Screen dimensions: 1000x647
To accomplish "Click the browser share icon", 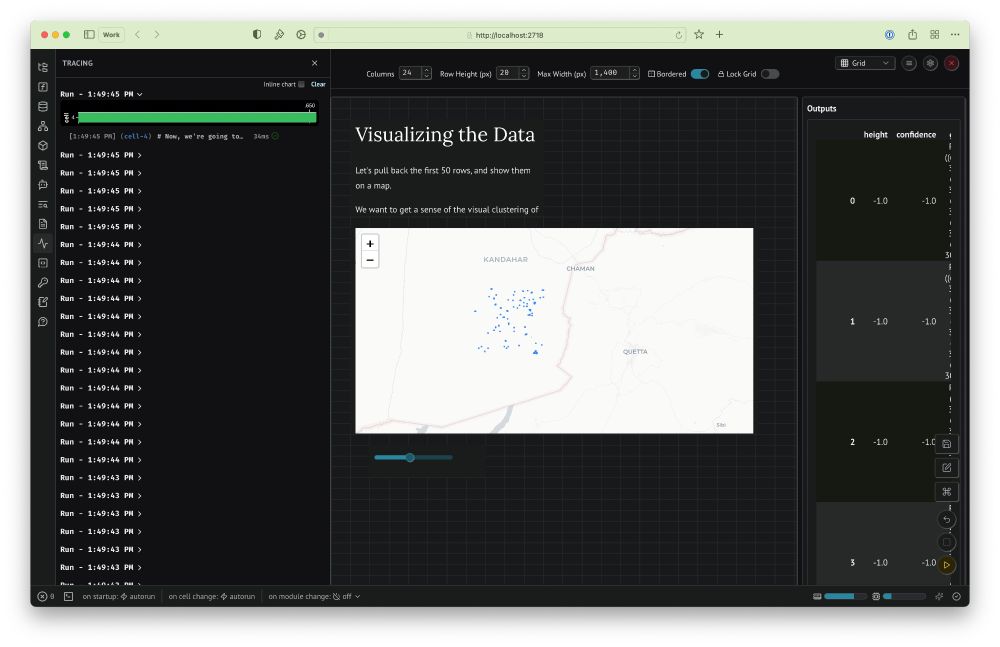I will pos(913,34).
